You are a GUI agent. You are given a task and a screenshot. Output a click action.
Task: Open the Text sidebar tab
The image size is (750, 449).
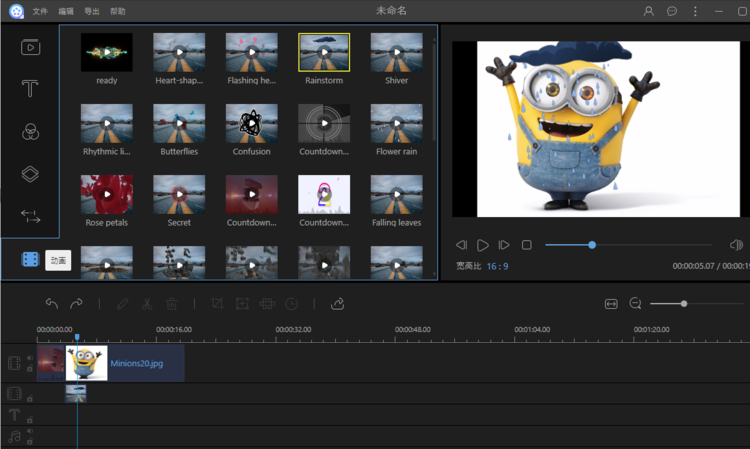(30, 88)
